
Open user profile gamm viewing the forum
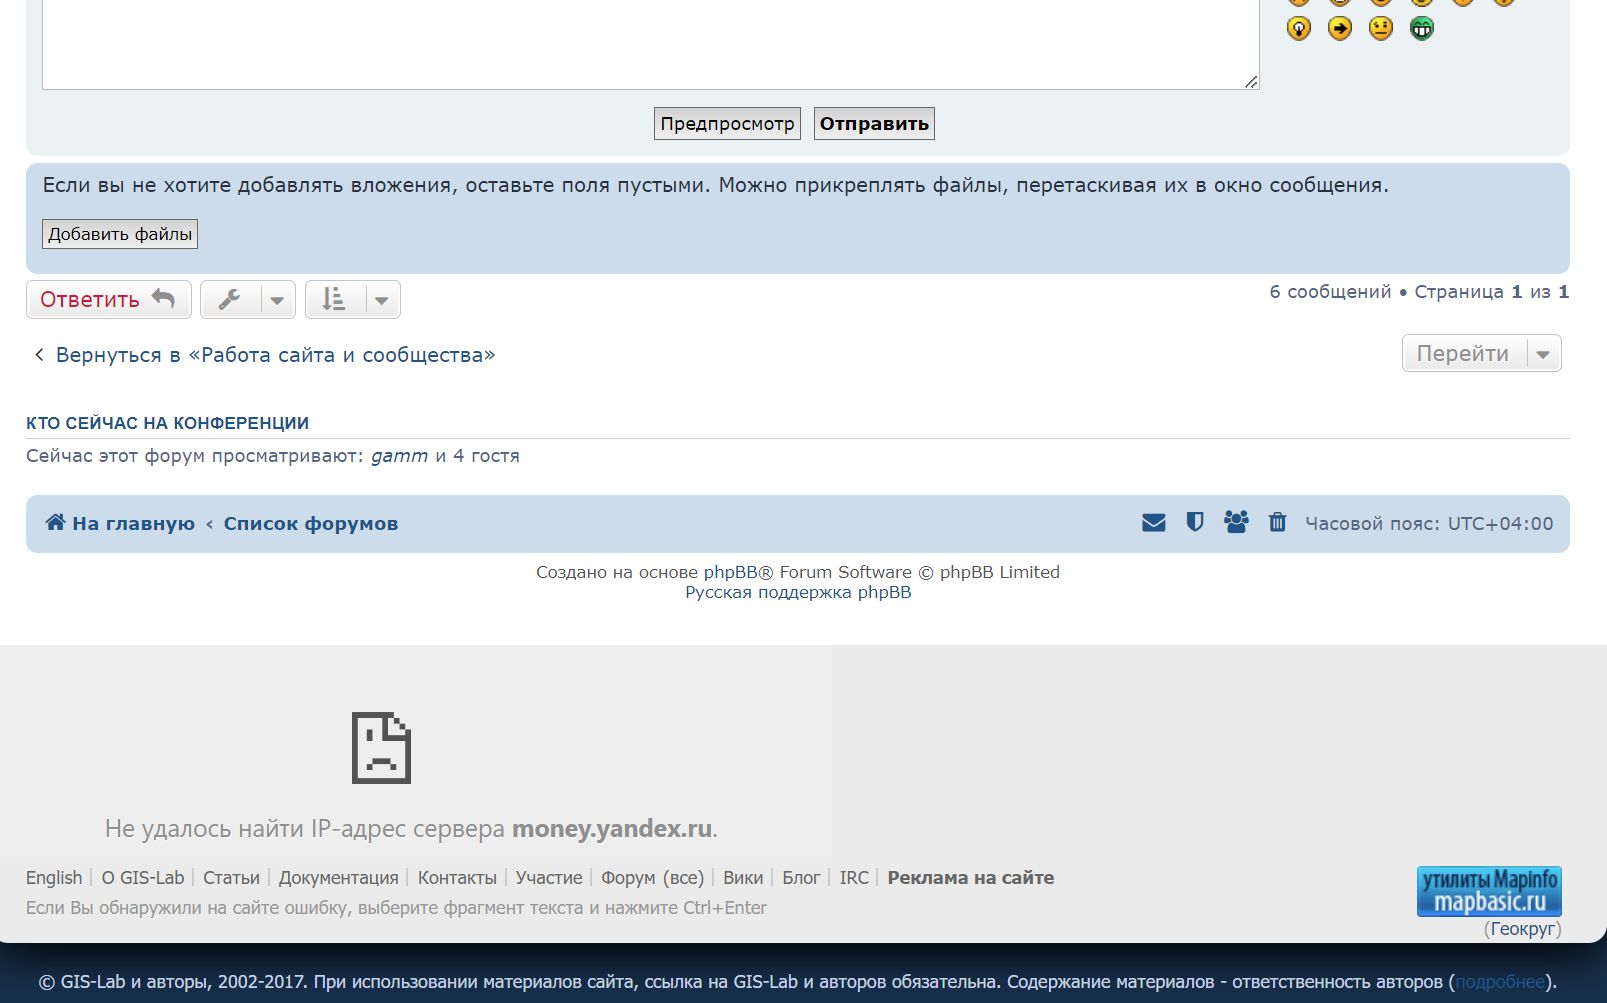[x=399, y=455]
